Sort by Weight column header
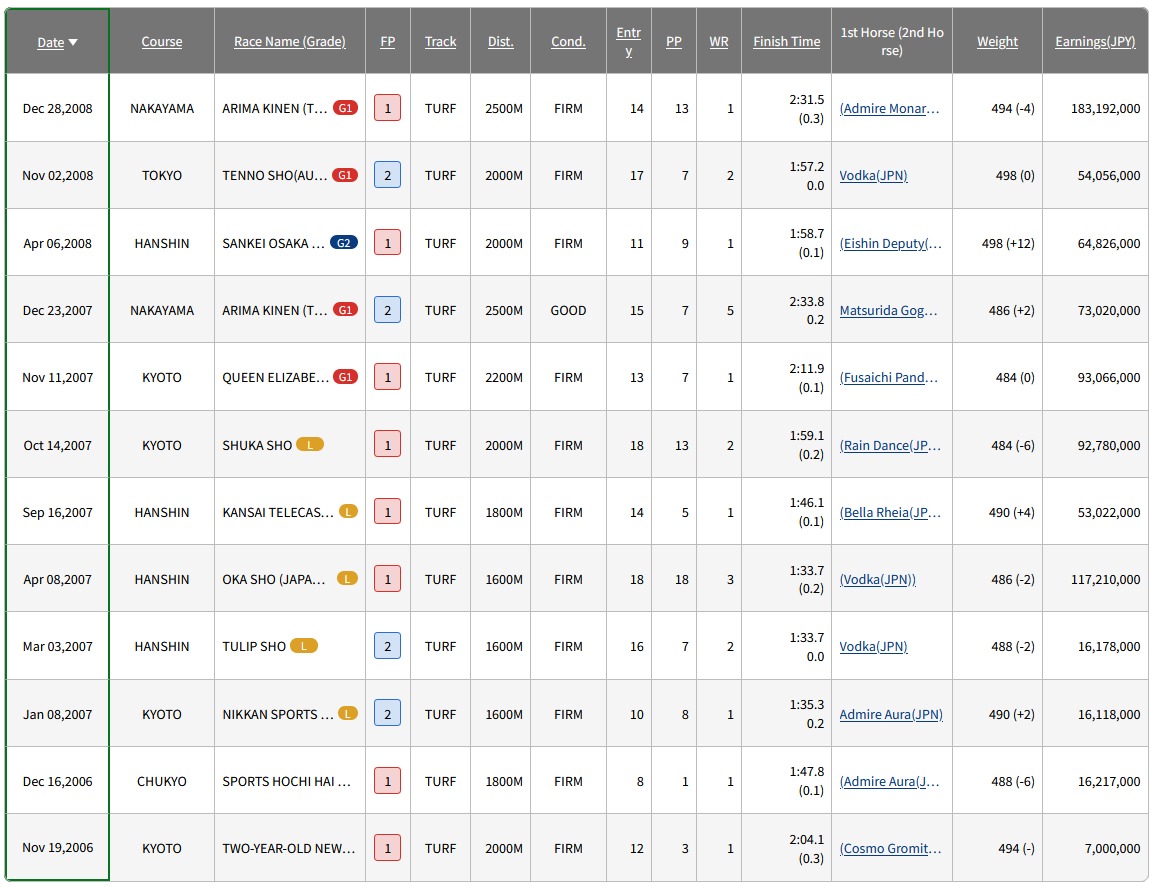Image resolution: width=1172 pixels, height=887 pixels. [x=997, y=42]
